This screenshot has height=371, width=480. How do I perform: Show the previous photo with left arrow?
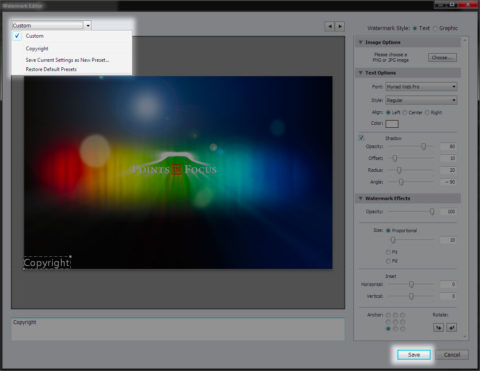click(x=330, y=26)
